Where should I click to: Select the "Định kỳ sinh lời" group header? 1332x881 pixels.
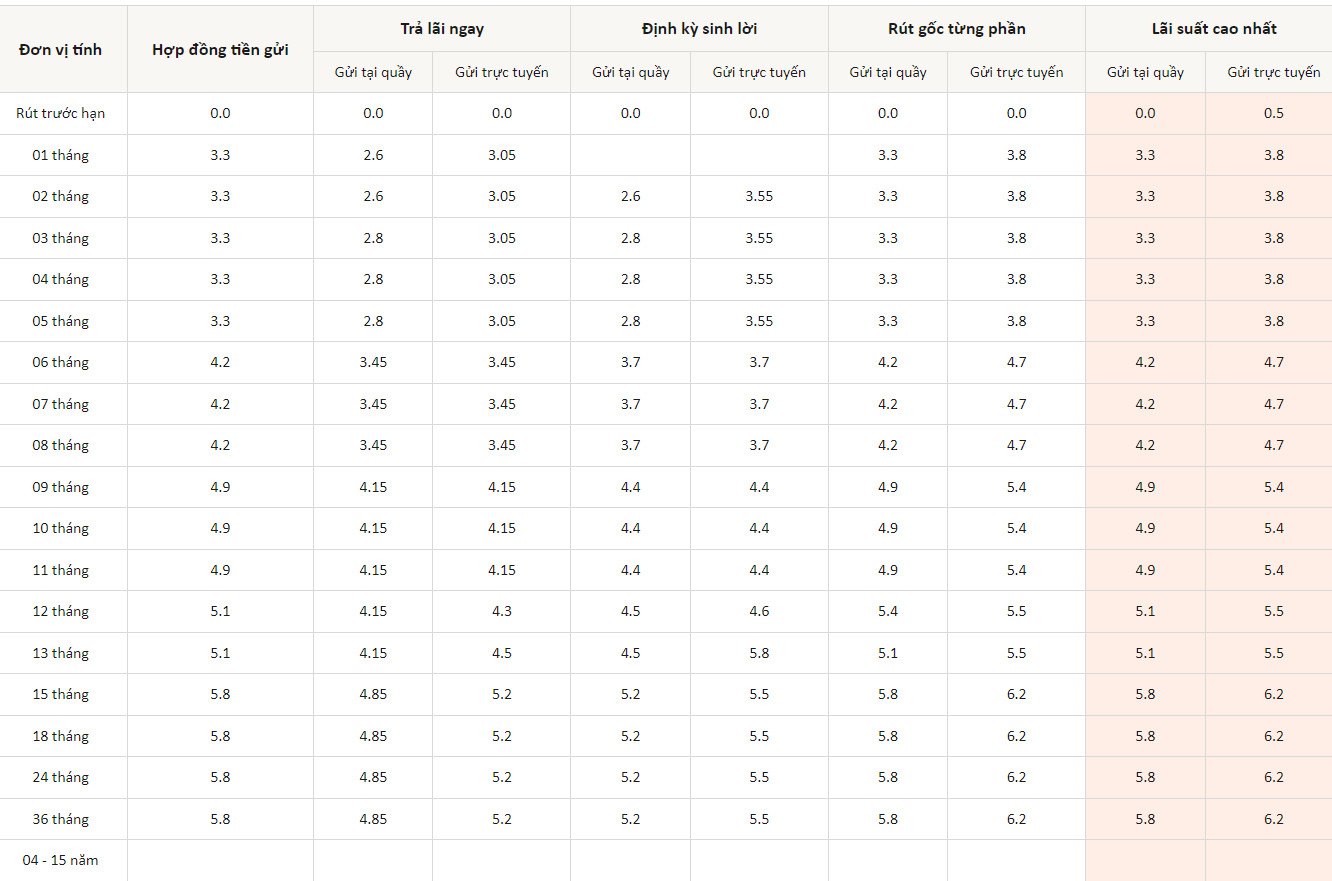click(x=699, y=29)
